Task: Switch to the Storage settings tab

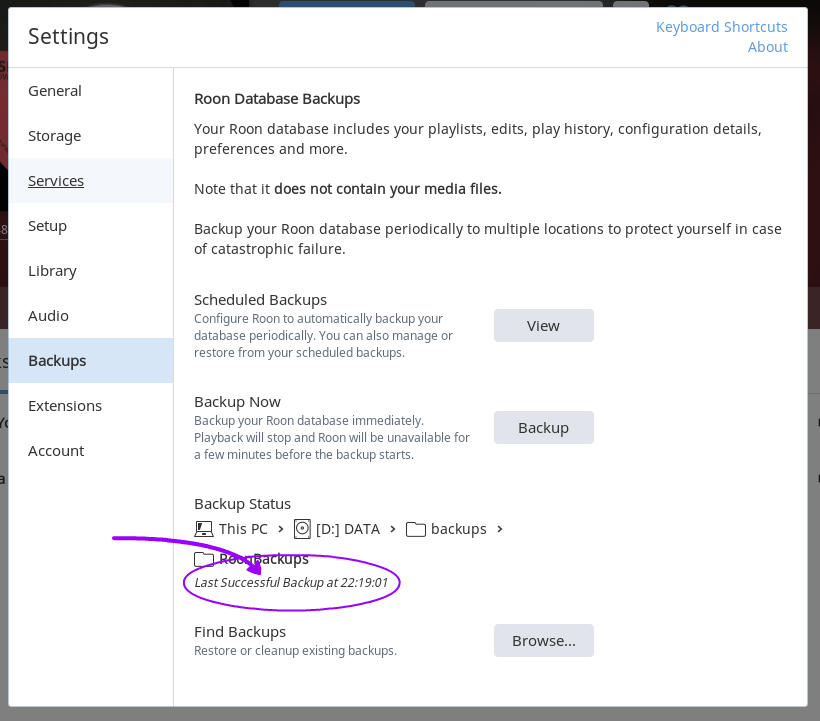Action: pyautogui.click(x=55, y=136)
